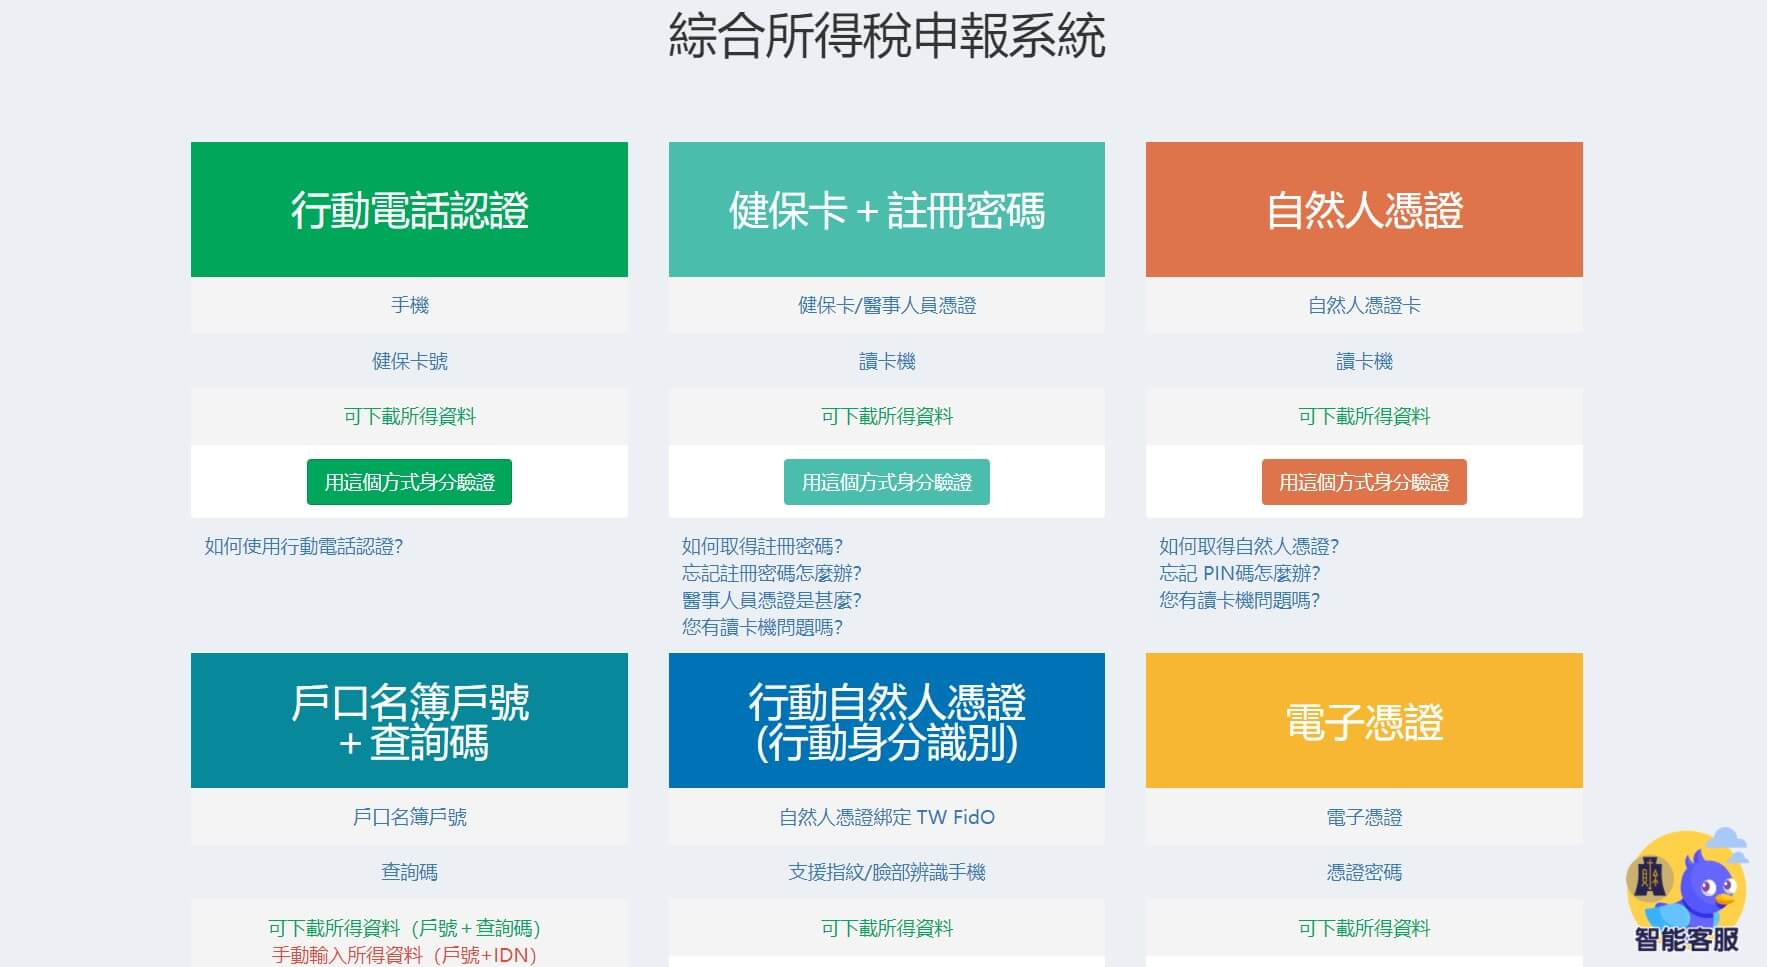
Task: Click the 自然人憑證 orange card header
Action: point(1363,208)
